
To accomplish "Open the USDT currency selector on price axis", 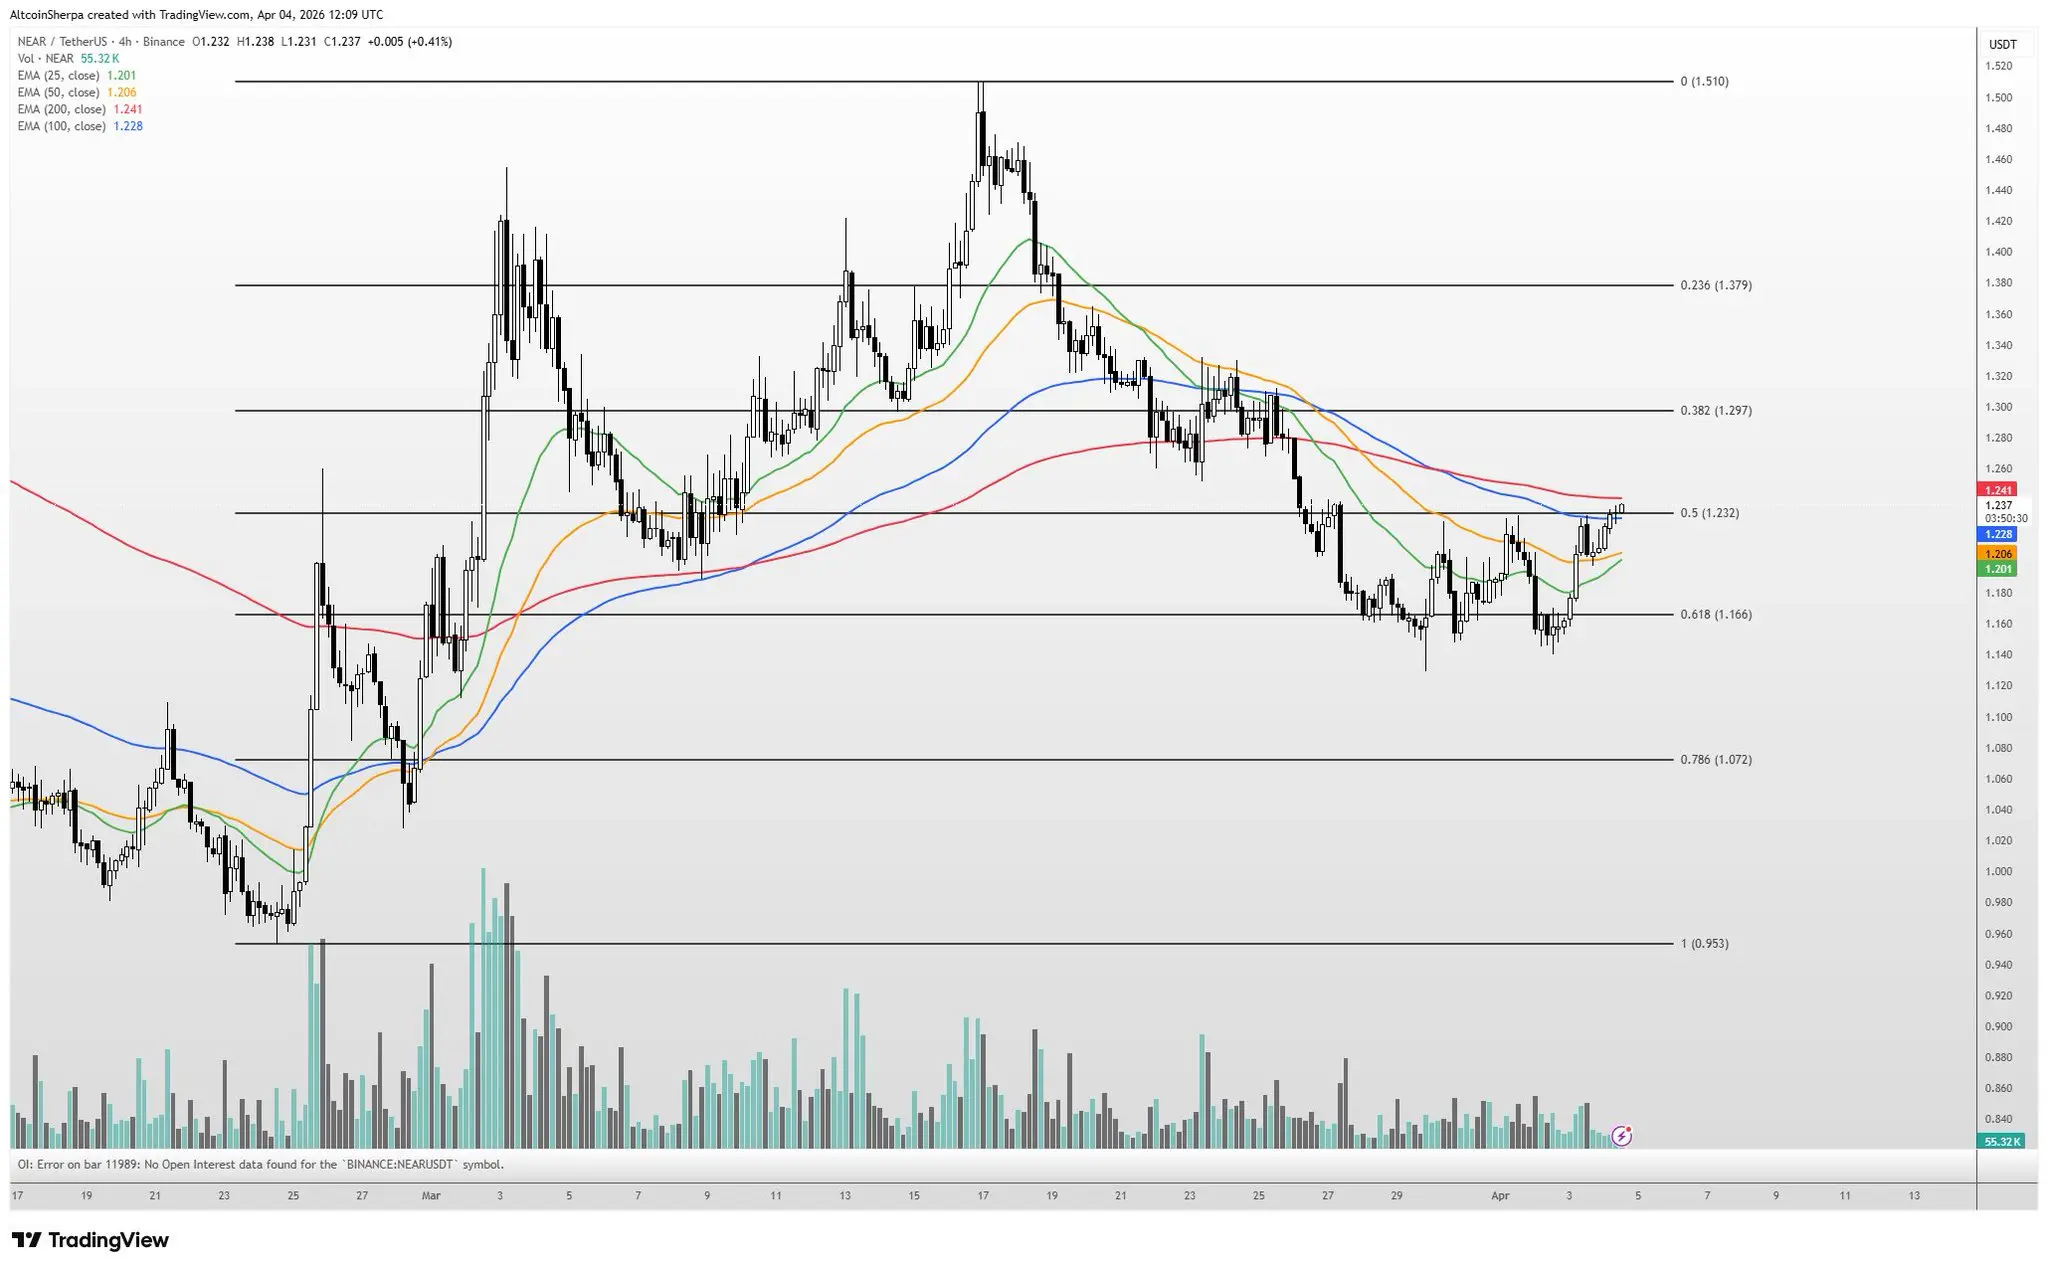I will 2002,45.
